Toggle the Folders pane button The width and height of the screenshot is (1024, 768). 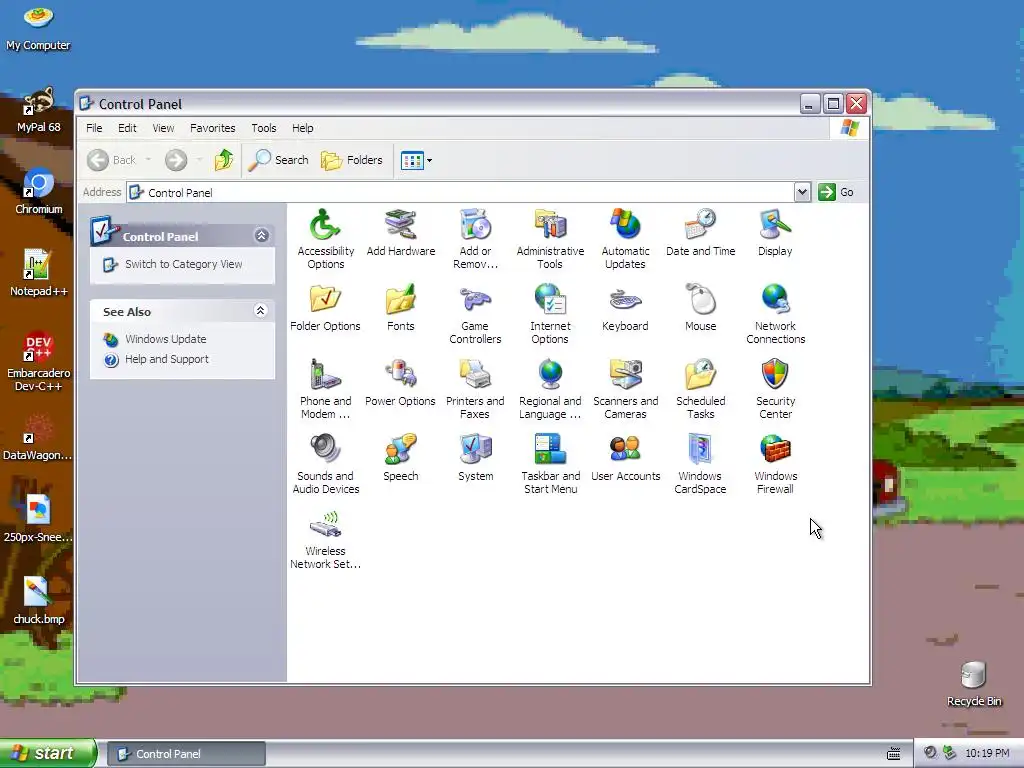click(352, 160)
